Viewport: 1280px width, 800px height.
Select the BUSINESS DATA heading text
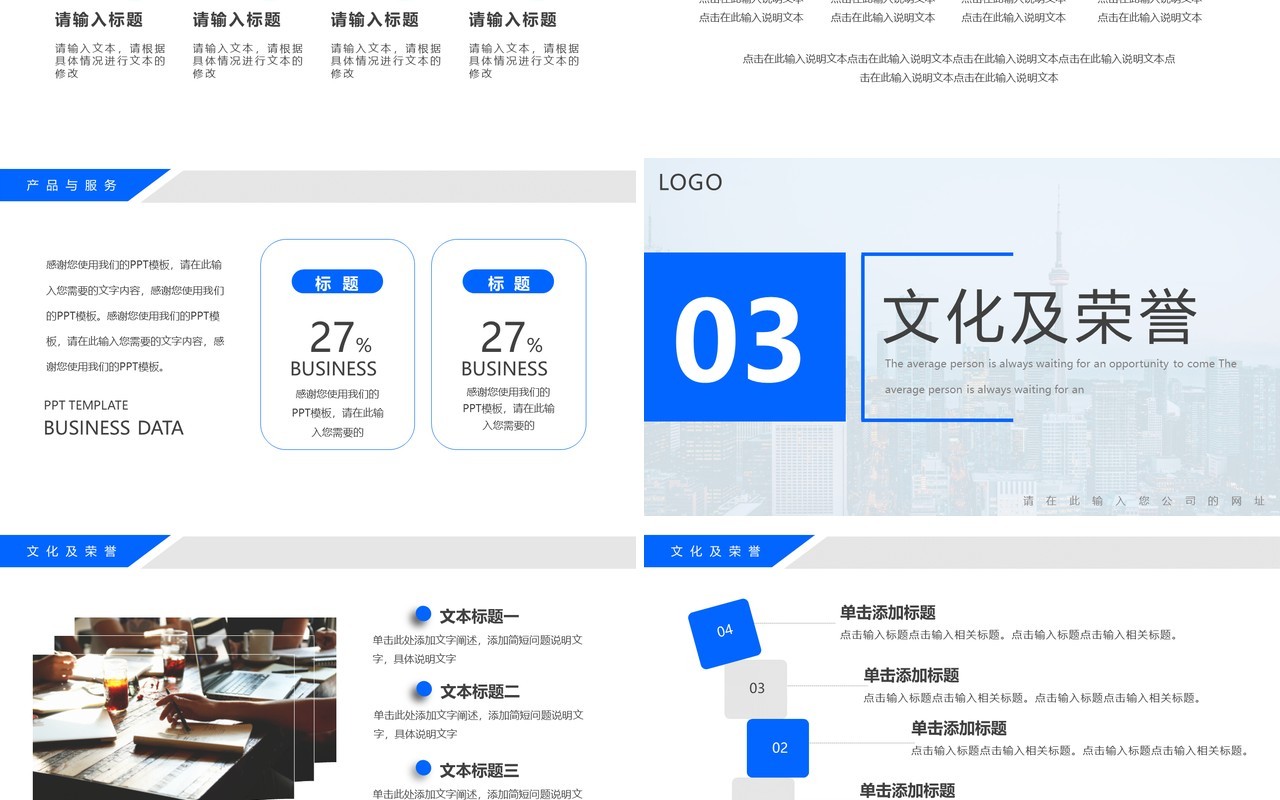pos(114,428)
